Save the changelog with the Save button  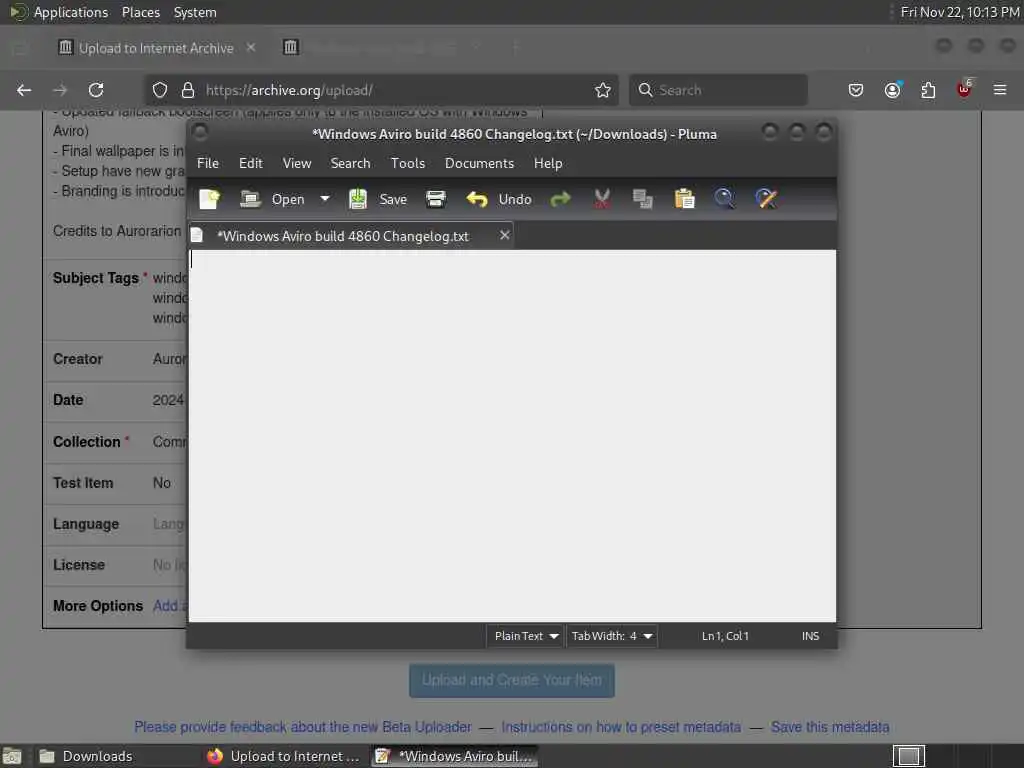[x=378, y=199]
